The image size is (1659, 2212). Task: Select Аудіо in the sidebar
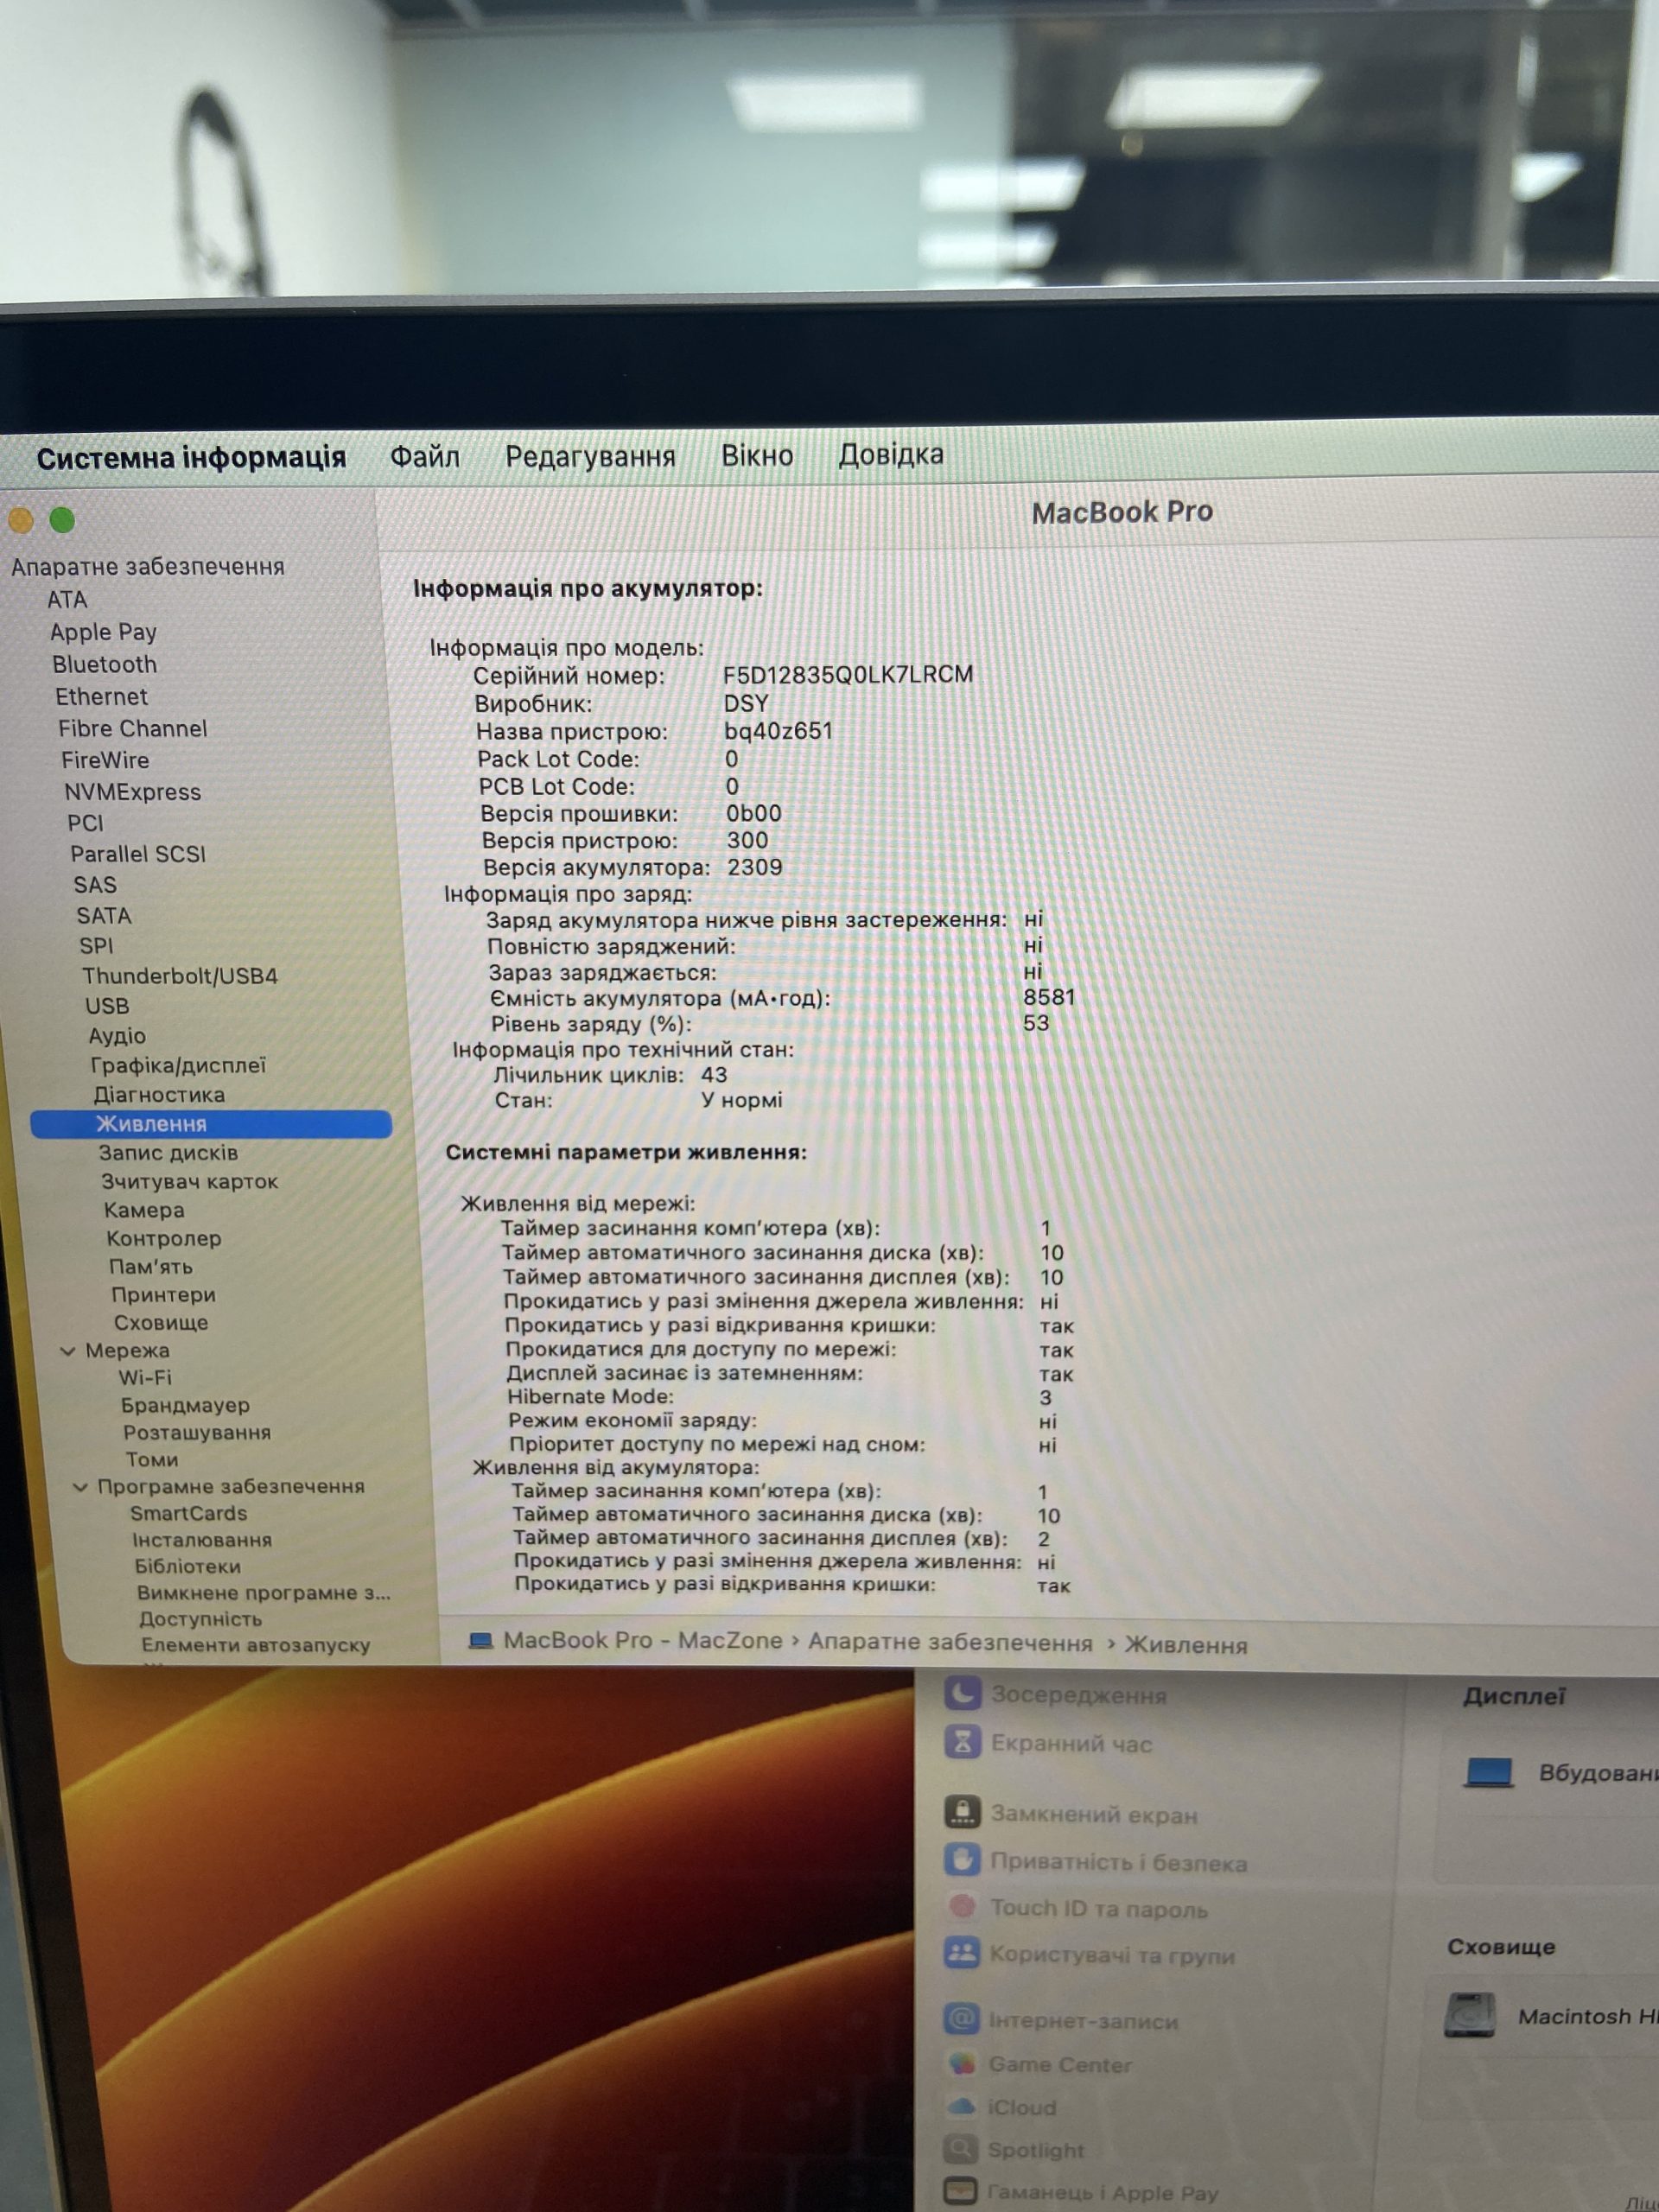pyautogui.click(x=117, y=1036)
